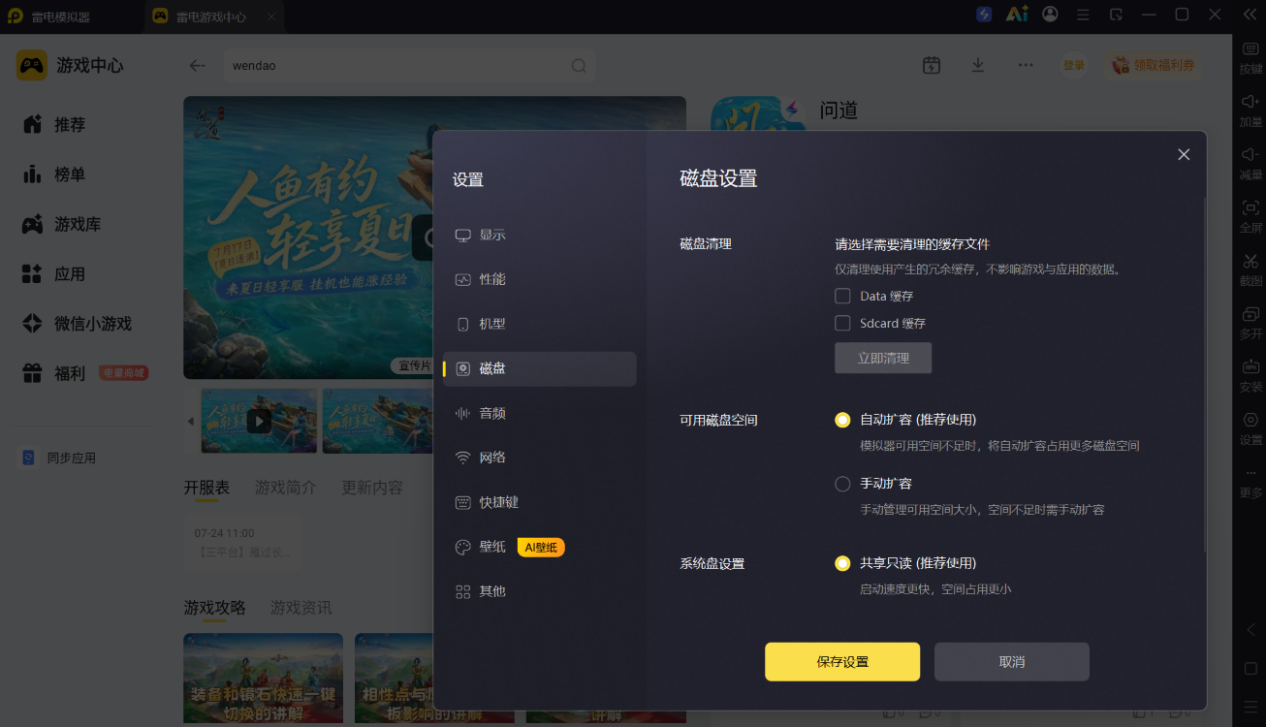Click the 领取福利券 button

point(1155,65)
